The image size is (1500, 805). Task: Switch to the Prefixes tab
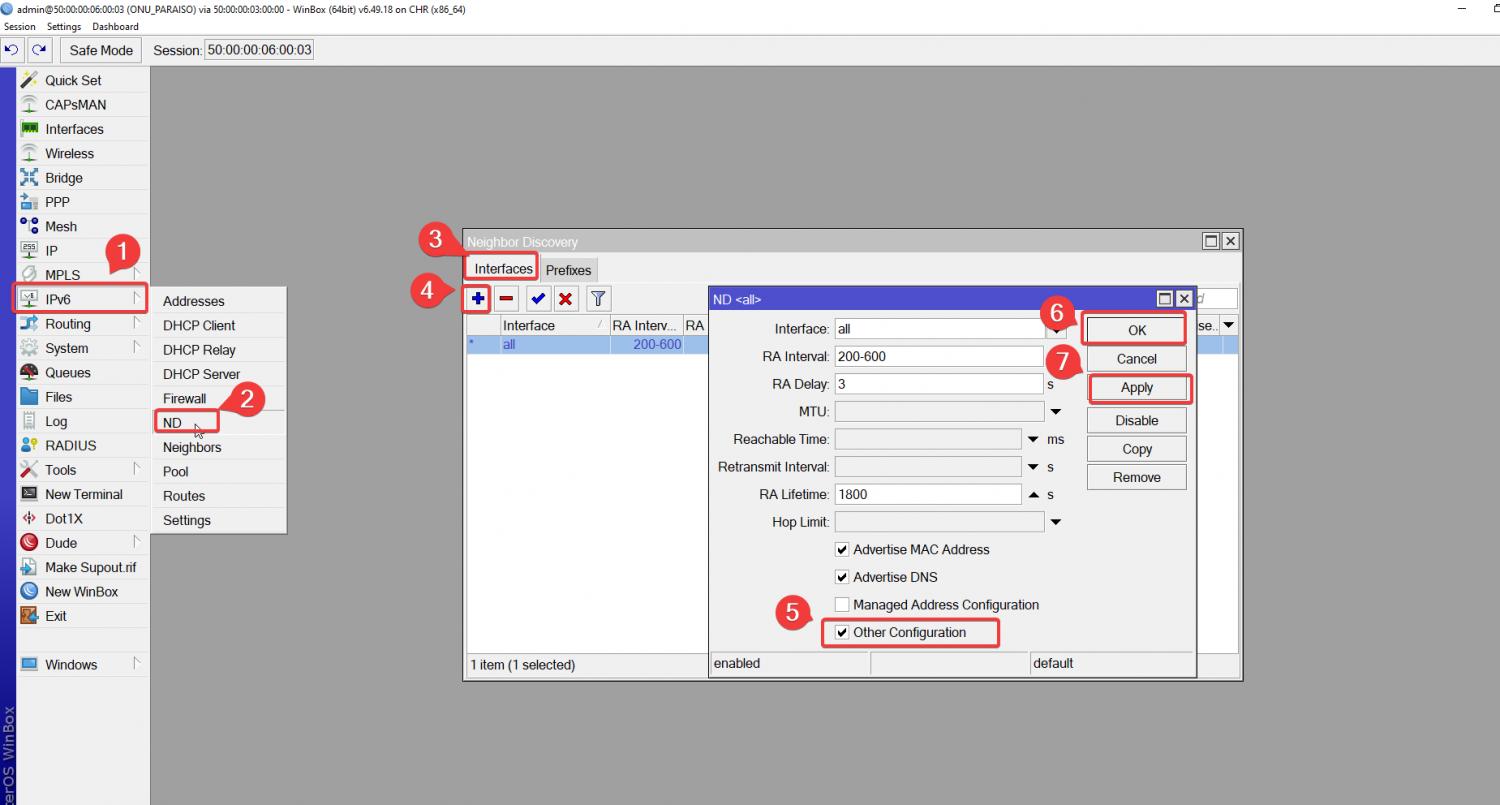(568, 270)
